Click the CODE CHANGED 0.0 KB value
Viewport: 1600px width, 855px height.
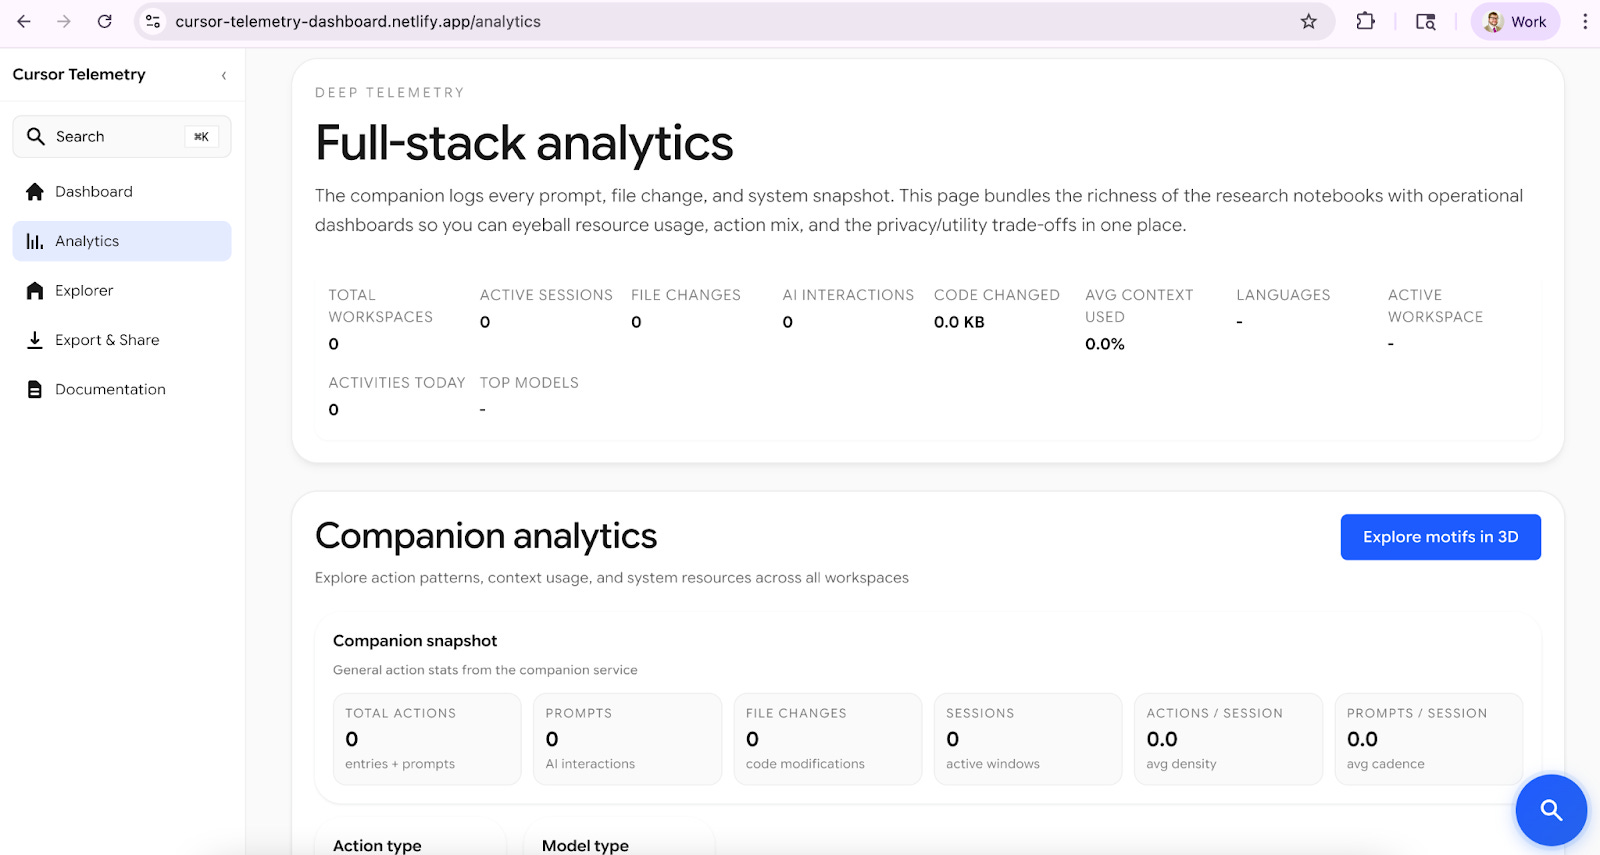(x=959, y=322)
